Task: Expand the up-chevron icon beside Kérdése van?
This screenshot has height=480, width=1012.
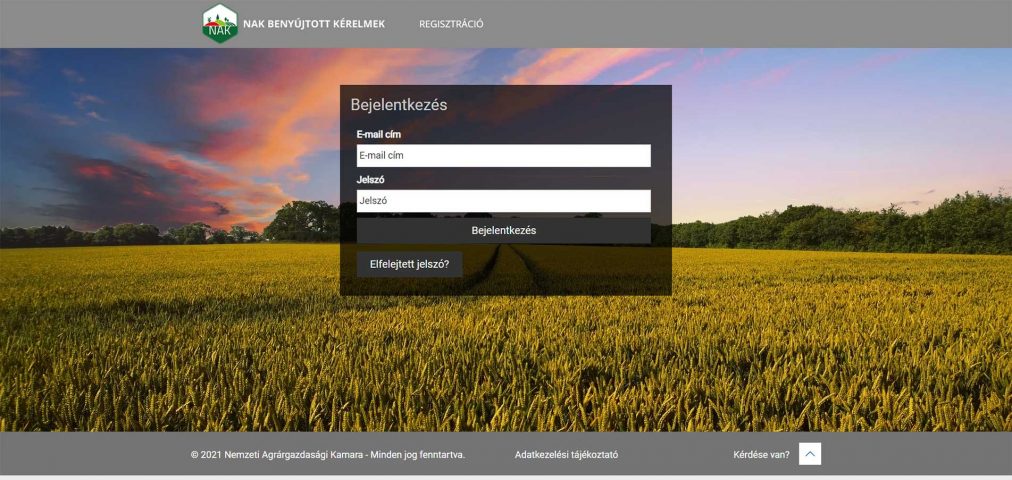Action: point(810,455)
